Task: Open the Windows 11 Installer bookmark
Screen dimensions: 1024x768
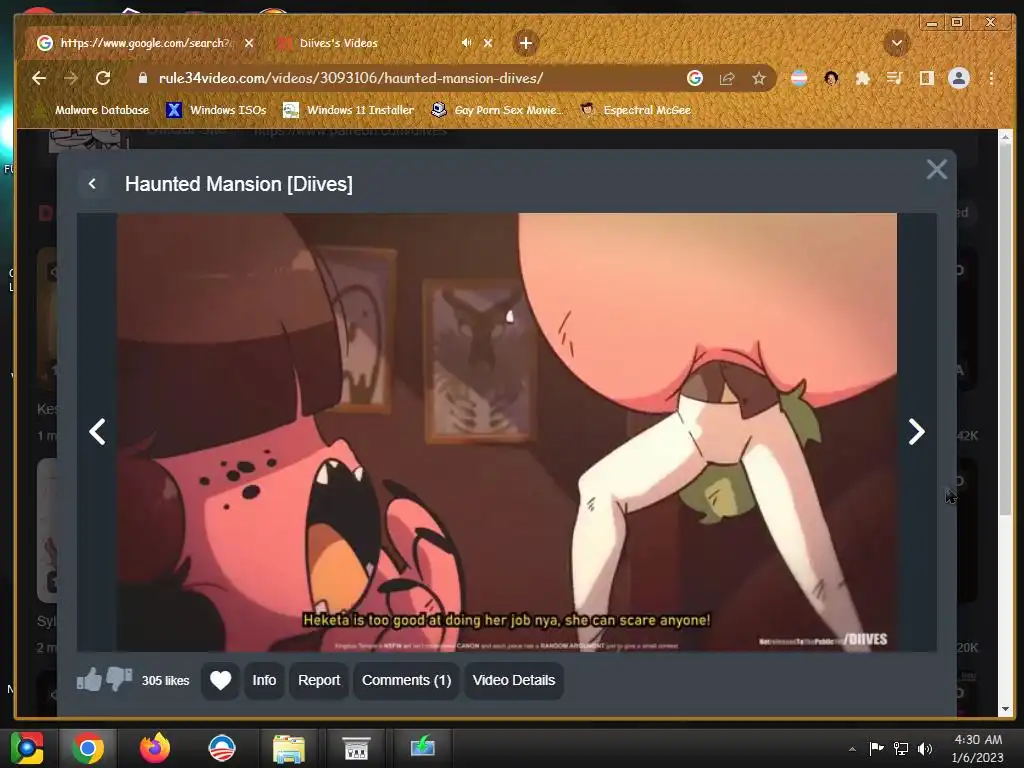Action: coord(349,110)
